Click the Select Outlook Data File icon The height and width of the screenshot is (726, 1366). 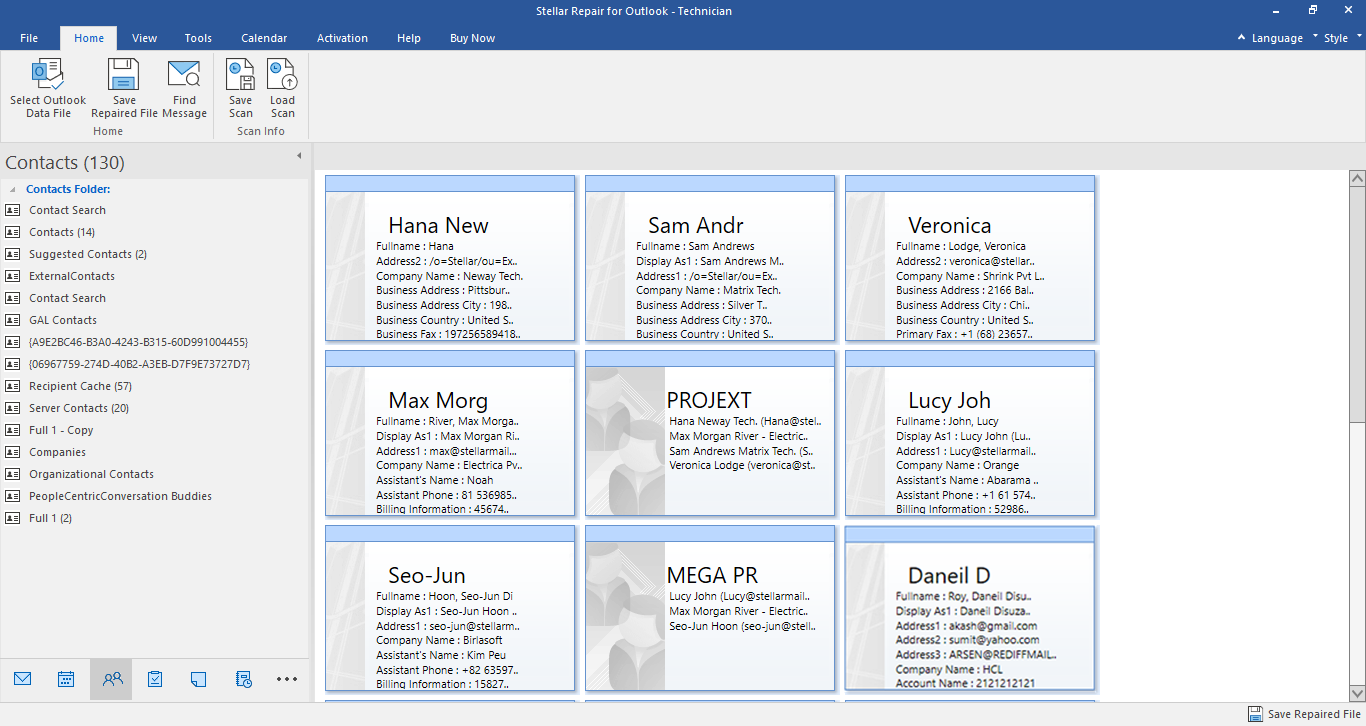point(48,75)
